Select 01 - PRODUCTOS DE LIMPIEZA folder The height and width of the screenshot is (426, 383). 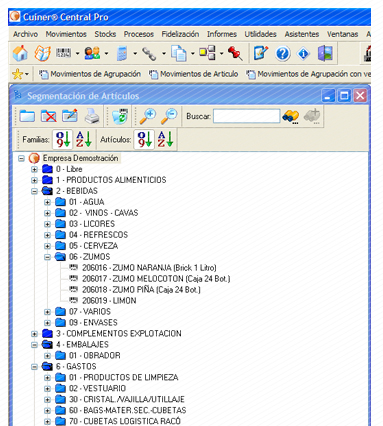124,378
